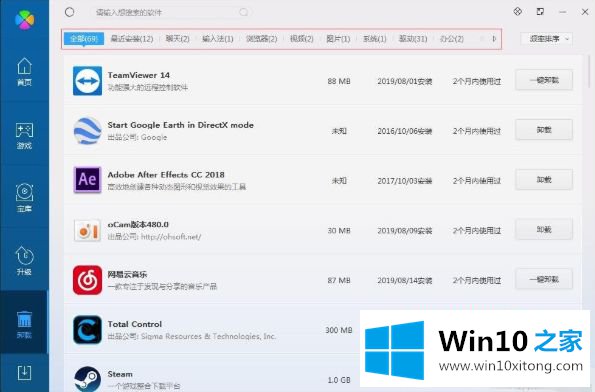Image resolution: width=595 pixels, height=392 pixels.
Task: Click the TeamViewer 14 app icon
Action: [87, 81]
